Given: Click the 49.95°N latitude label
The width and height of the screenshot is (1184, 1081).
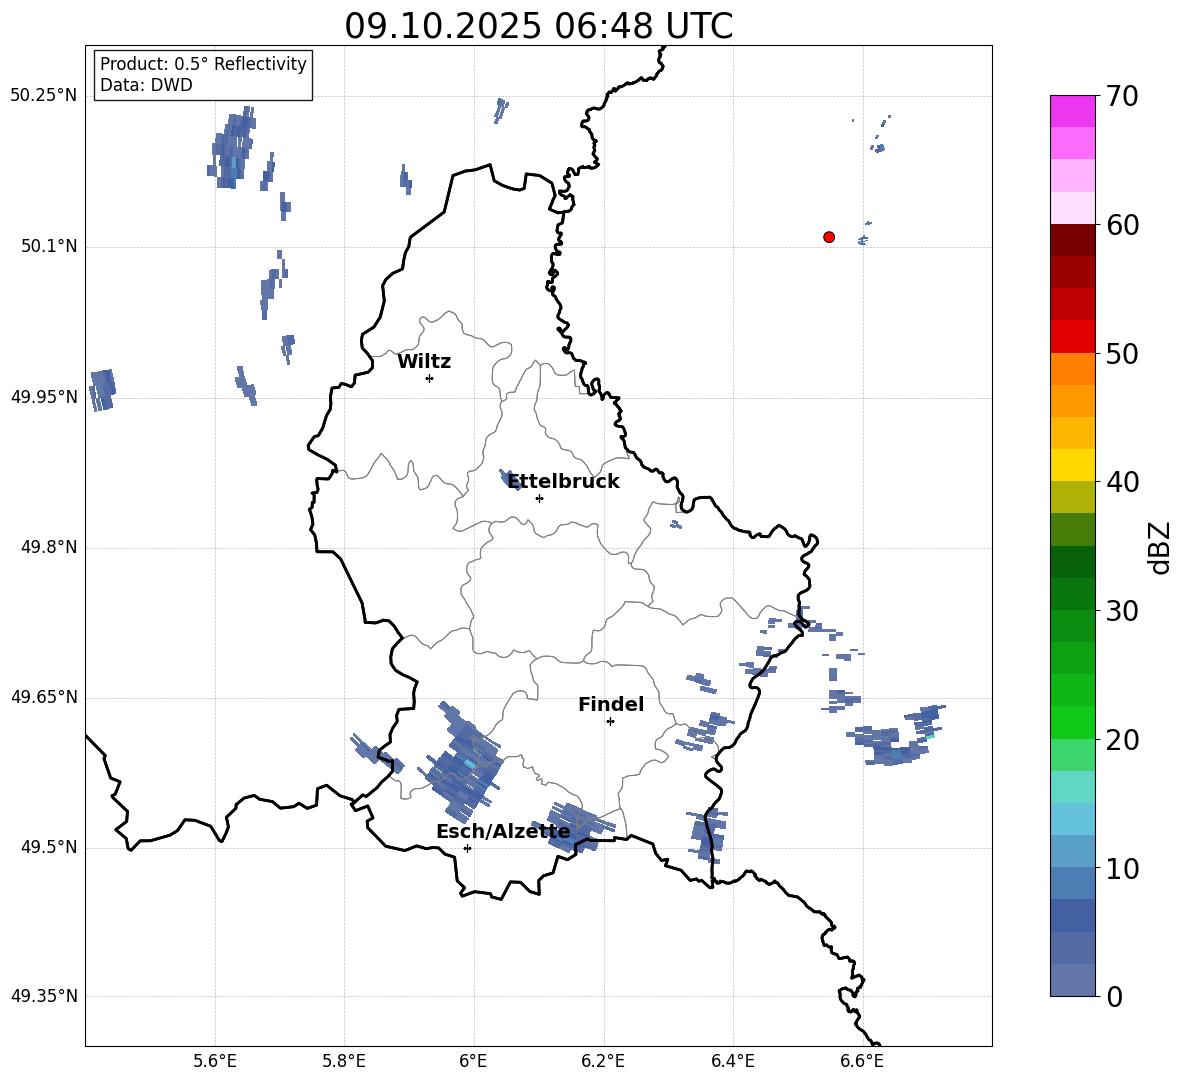Looking at the screenshot, I should 44,396.
